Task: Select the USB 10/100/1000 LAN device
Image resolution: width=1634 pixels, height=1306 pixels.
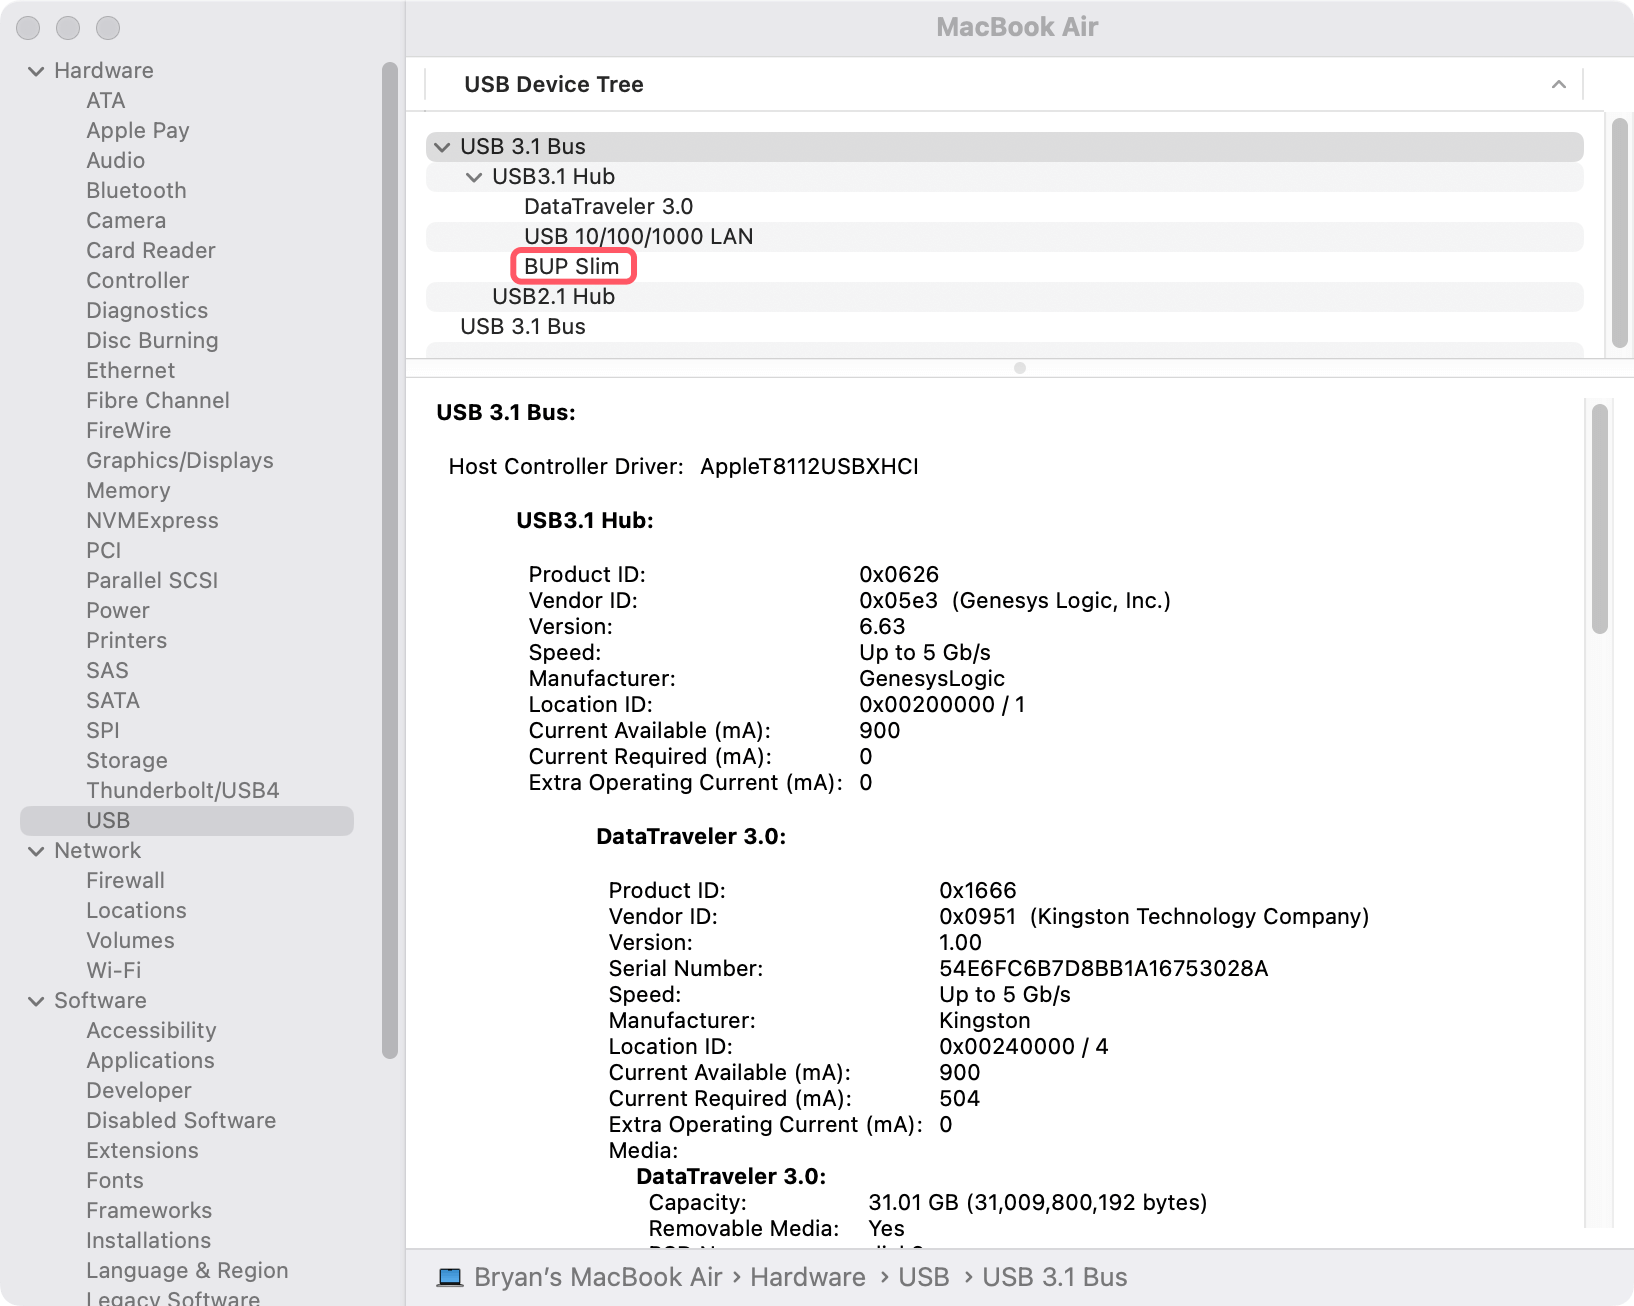Action: coord(639,236)
